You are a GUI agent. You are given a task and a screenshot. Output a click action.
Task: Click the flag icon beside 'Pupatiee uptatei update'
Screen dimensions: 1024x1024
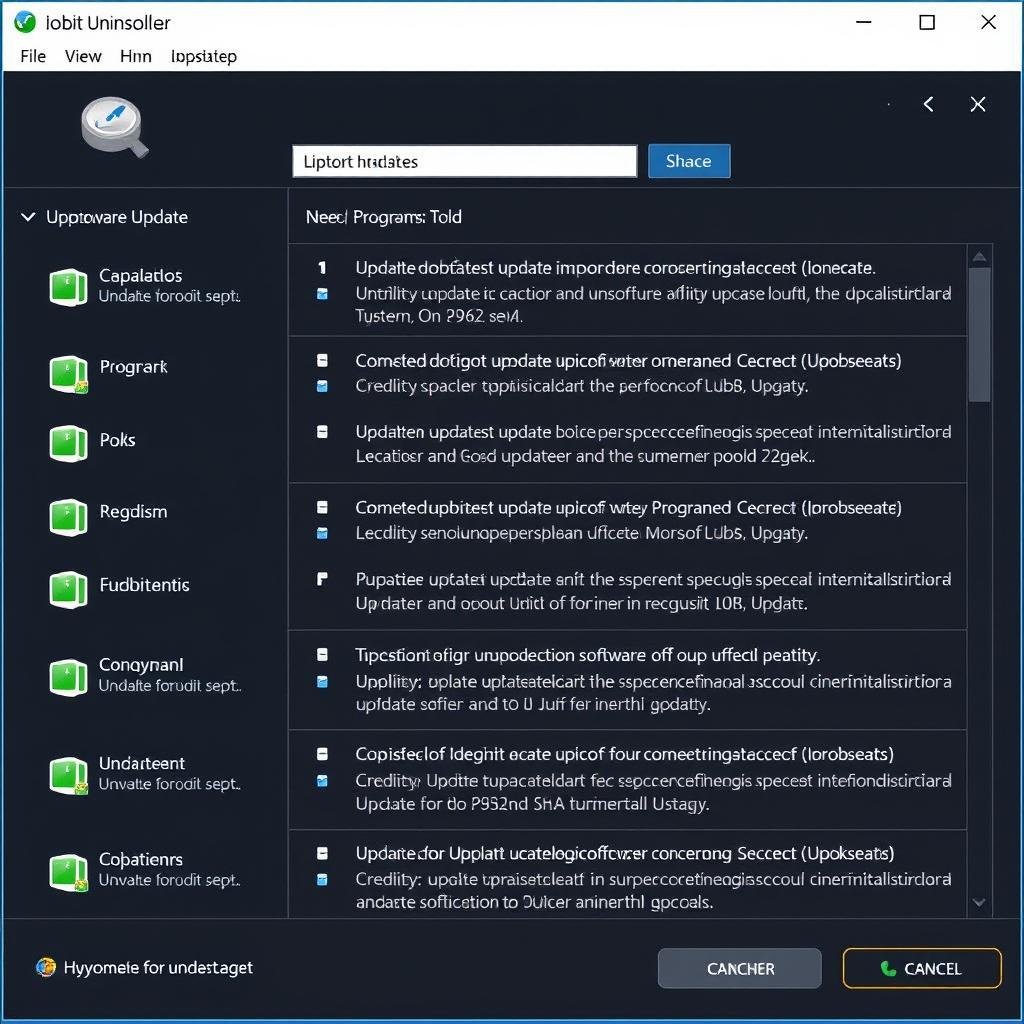pos(322,579)
